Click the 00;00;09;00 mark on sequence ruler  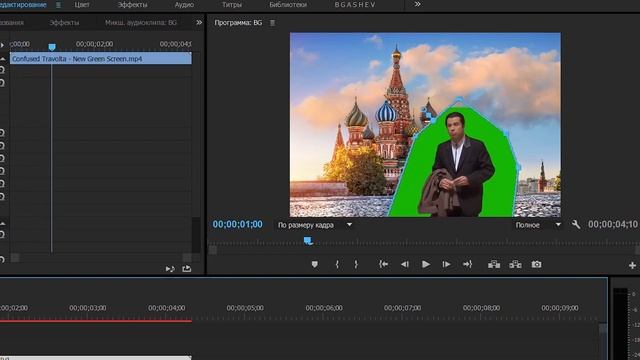[560, 308]
